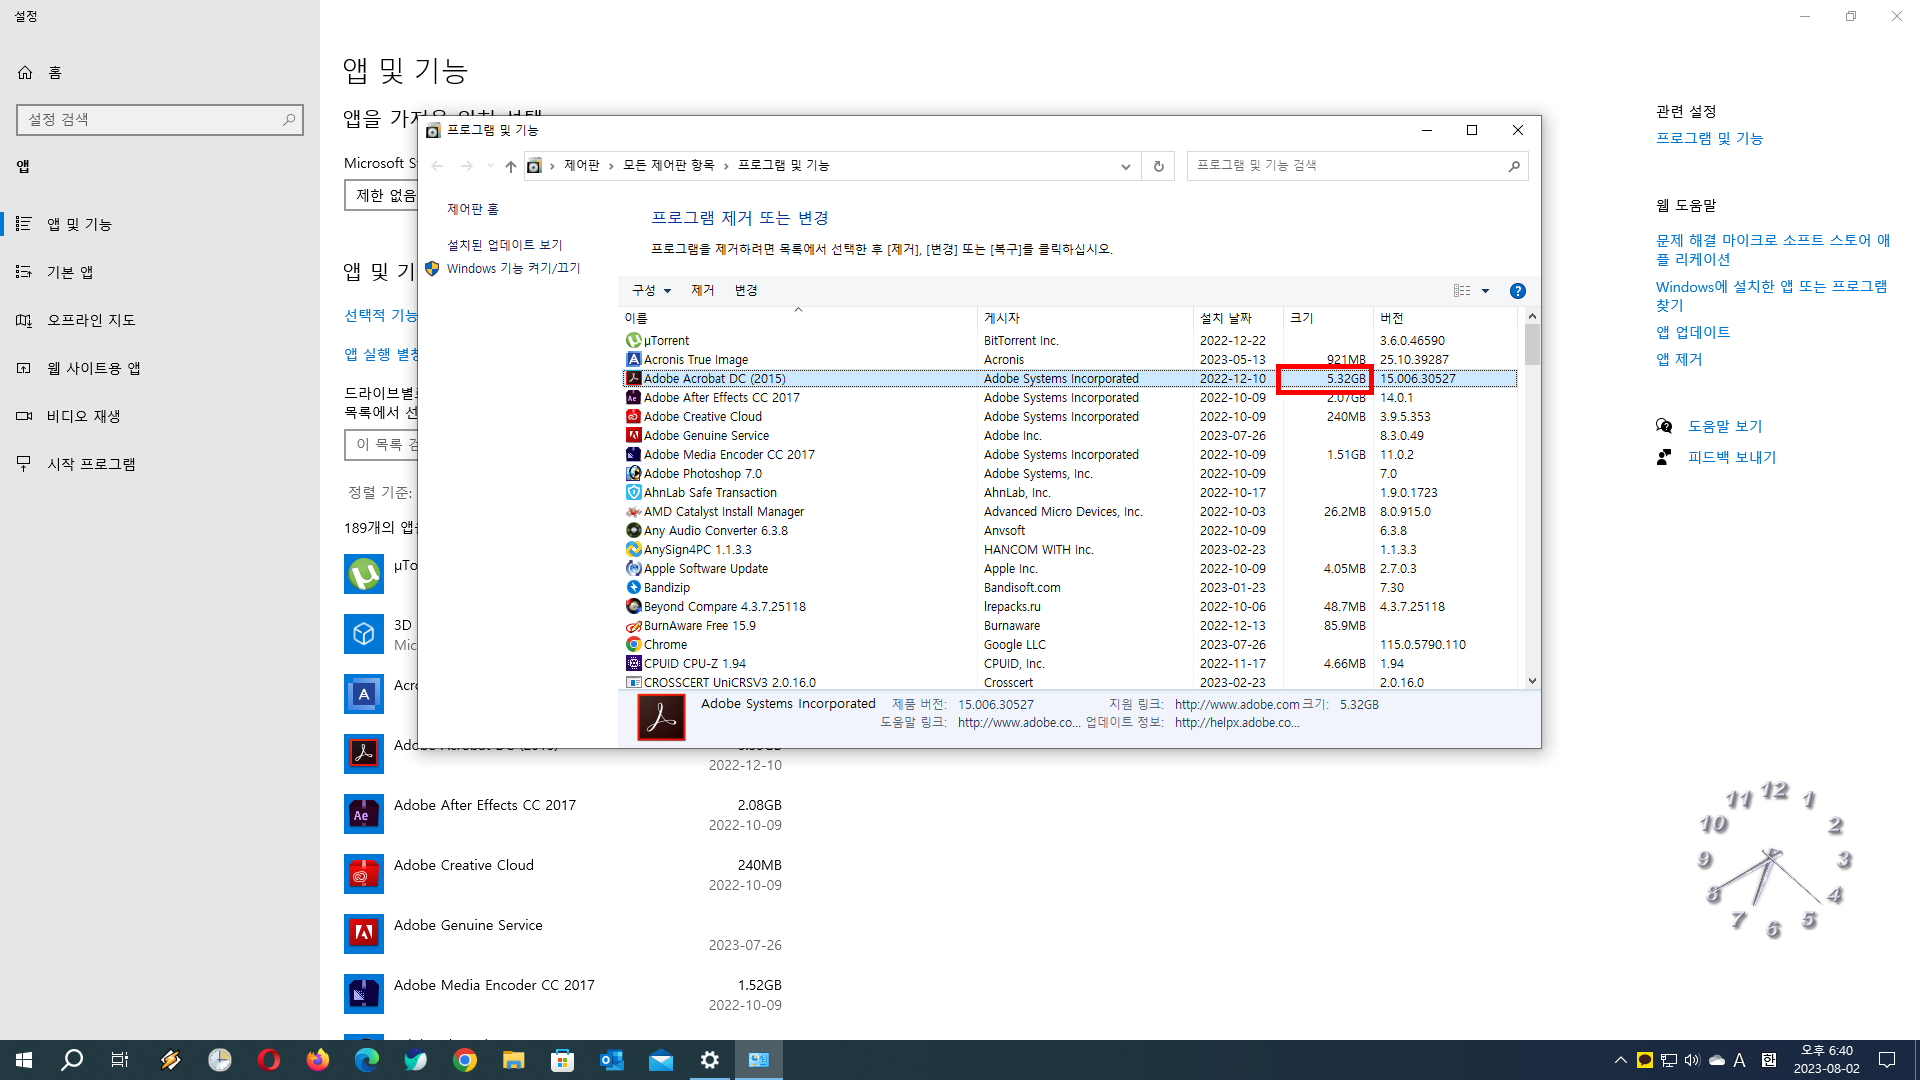Screen dimensions: 1920x1080
Task: Select Adobe Media Encoder CC 2017 row
Action: pos(1070,455)
